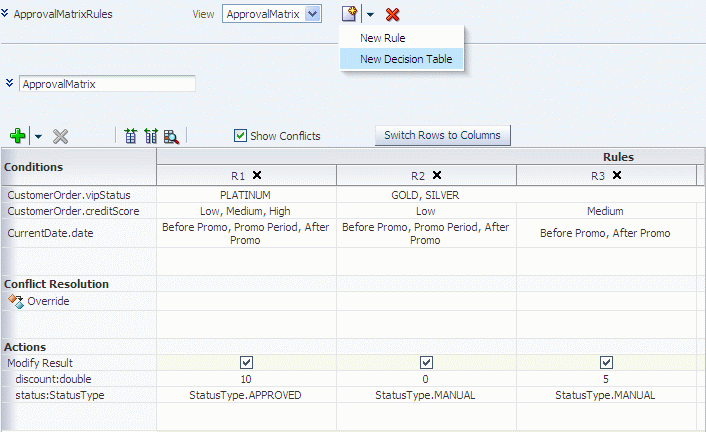Image resolution: width=706 pixels, height=432 pixels.
Task: Edit the ApprovalMatrix name field
Action: pyautogui.click(x=107, y=84)
